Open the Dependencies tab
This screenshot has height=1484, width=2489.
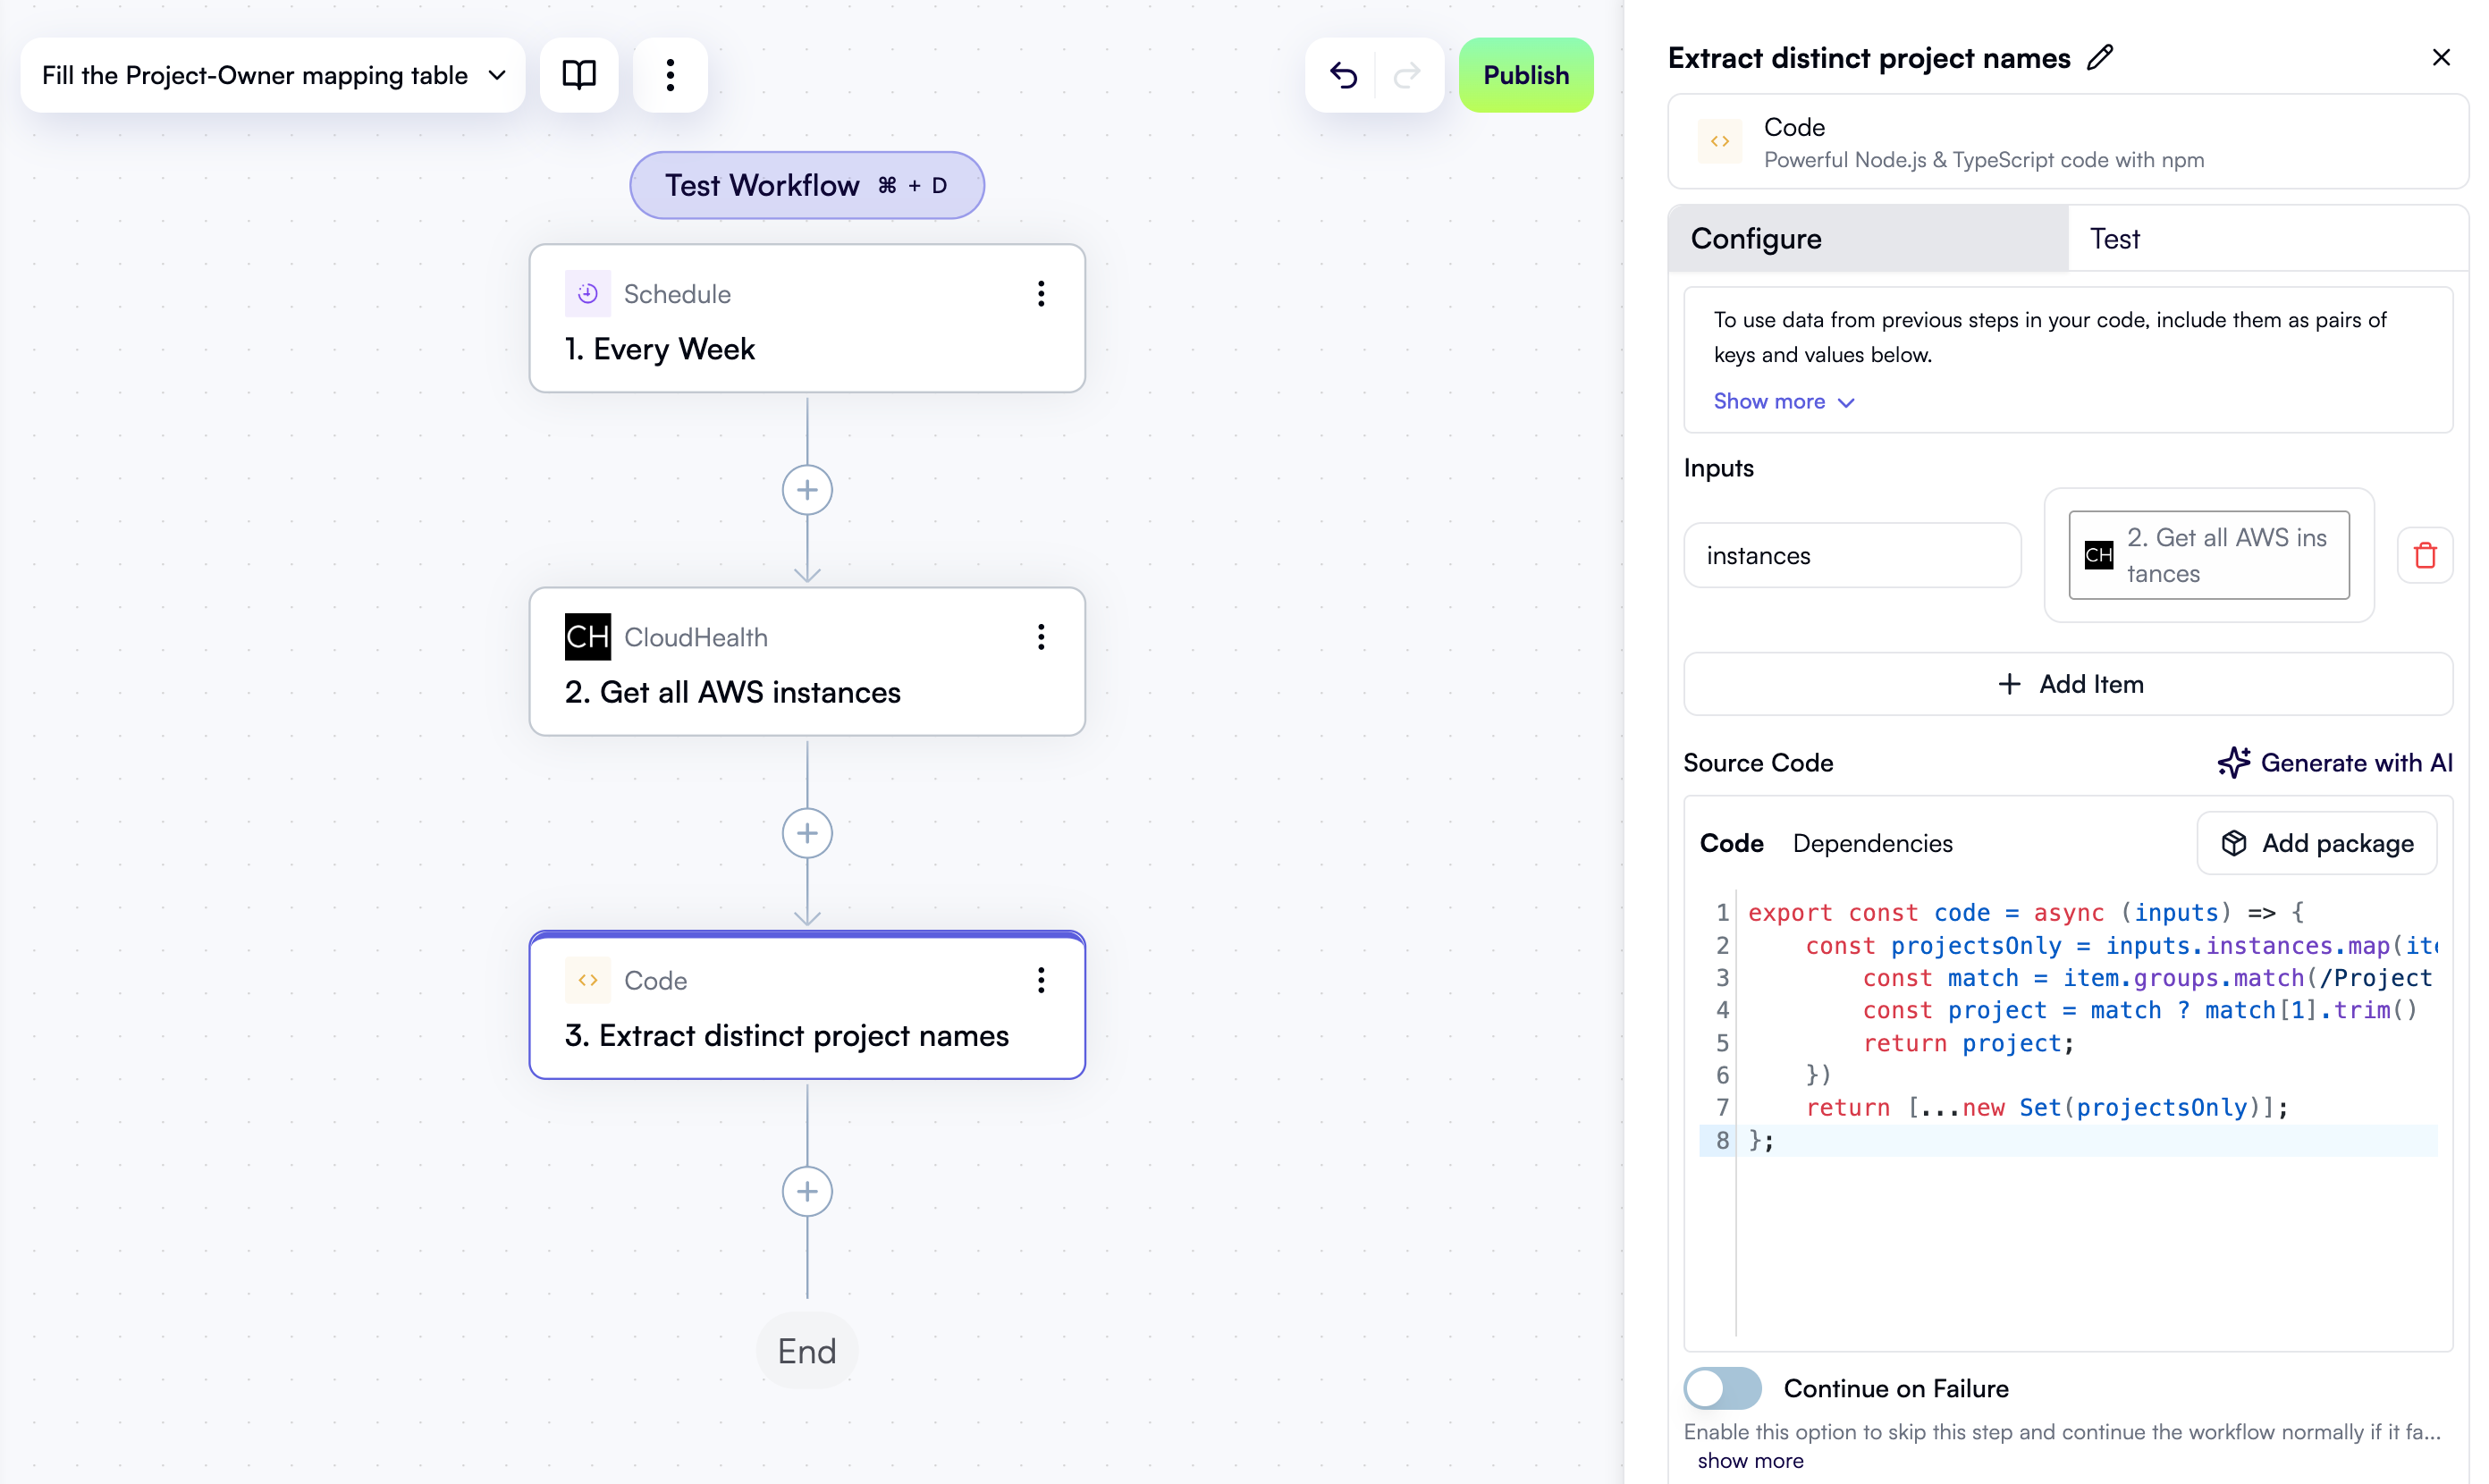[1872, 843]
